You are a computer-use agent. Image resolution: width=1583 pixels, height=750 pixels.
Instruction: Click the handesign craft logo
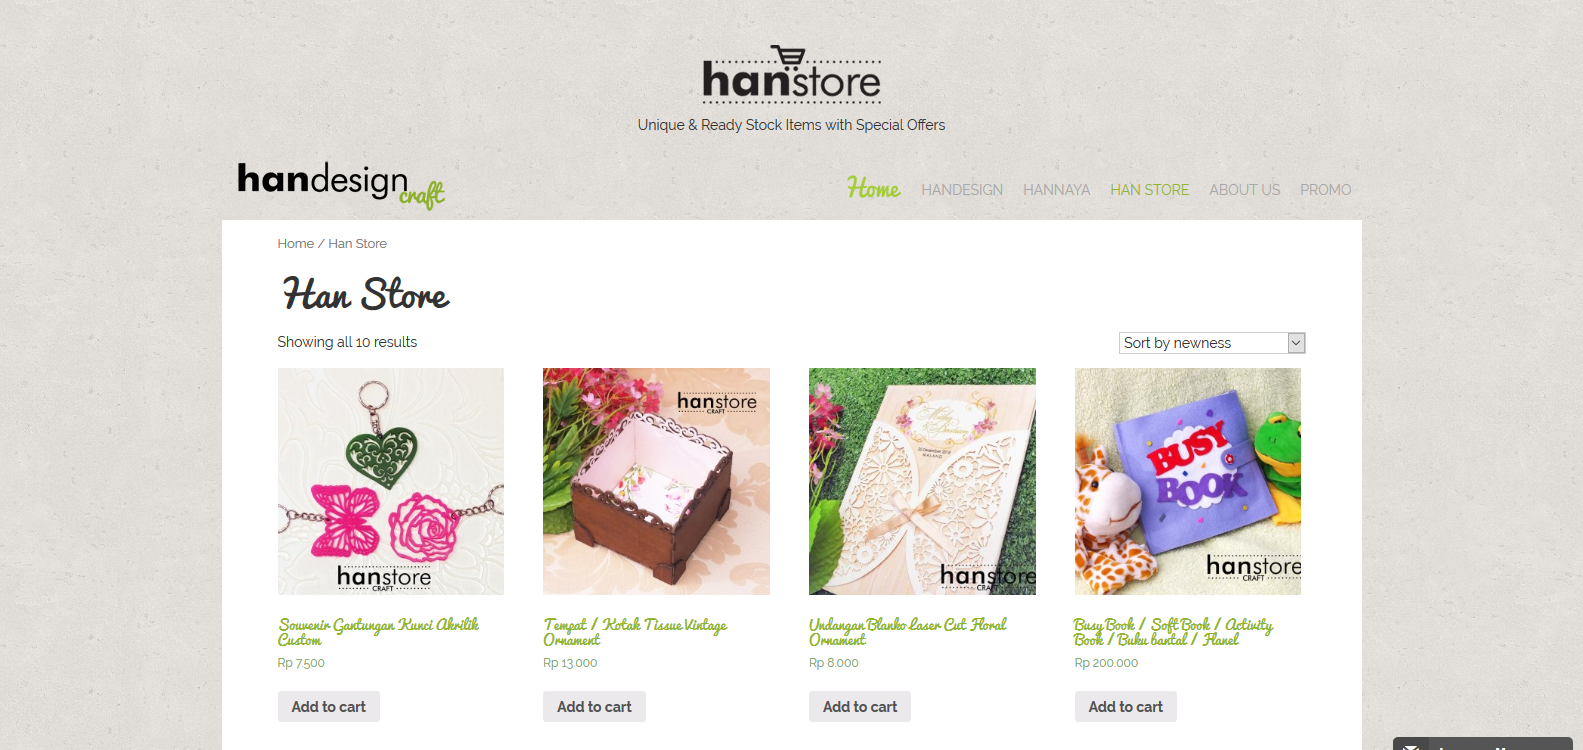coord(341,184)
